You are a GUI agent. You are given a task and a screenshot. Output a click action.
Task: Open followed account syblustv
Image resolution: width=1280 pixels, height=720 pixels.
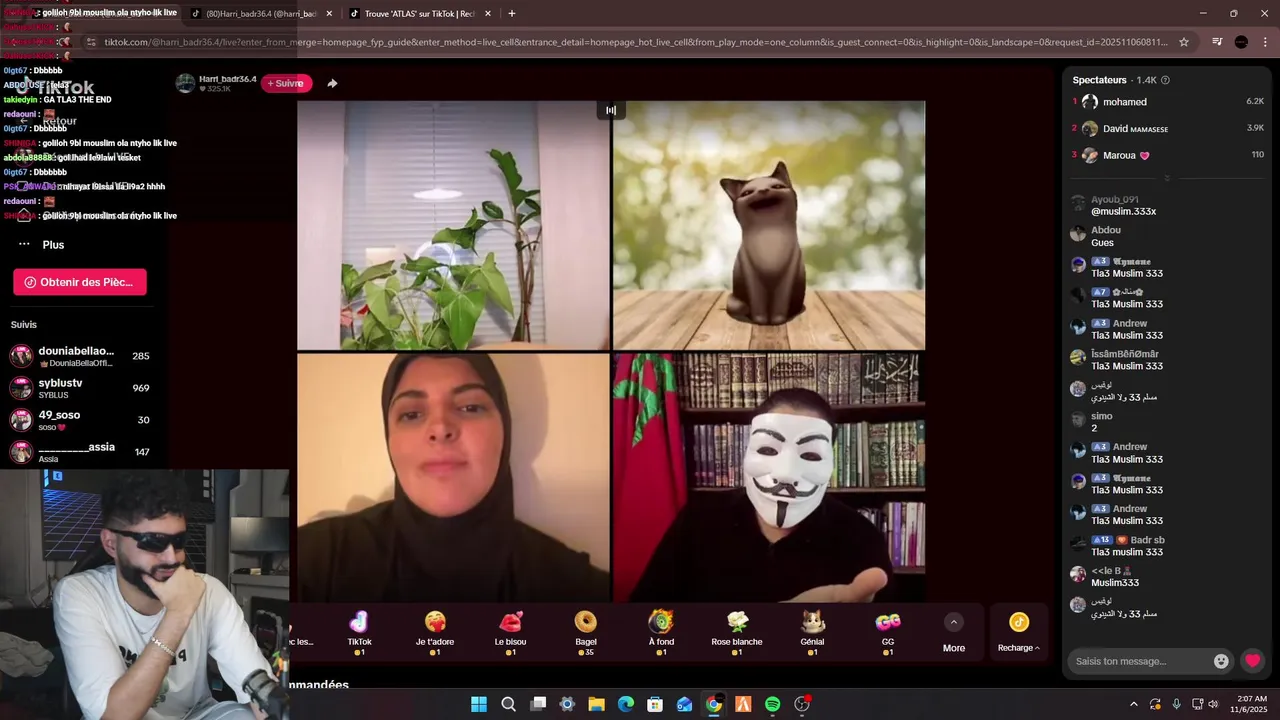80,388
